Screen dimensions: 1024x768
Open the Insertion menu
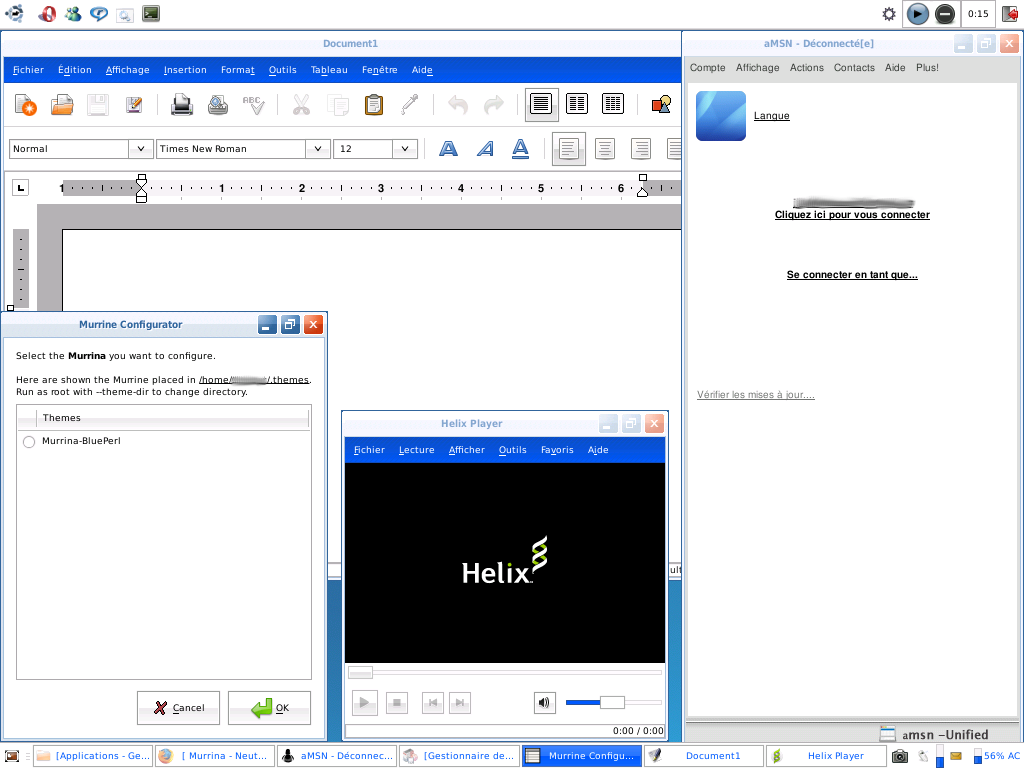[x=185, y=70]
